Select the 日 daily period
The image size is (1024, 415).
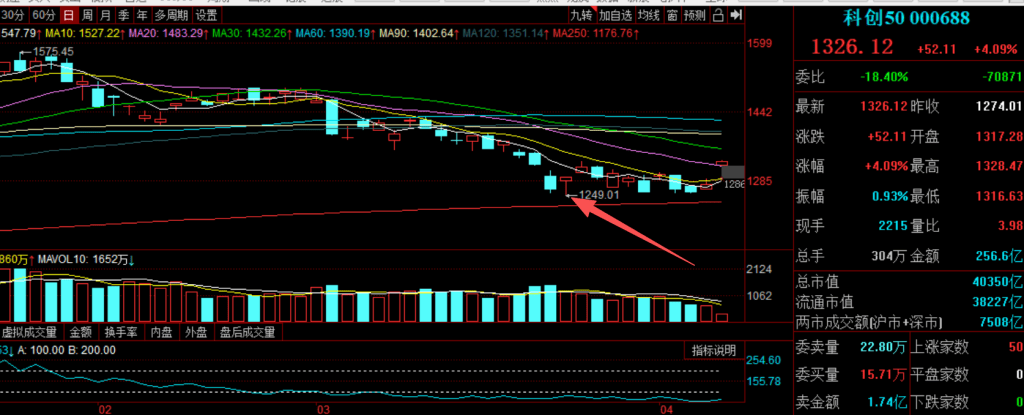coord(68,16)
